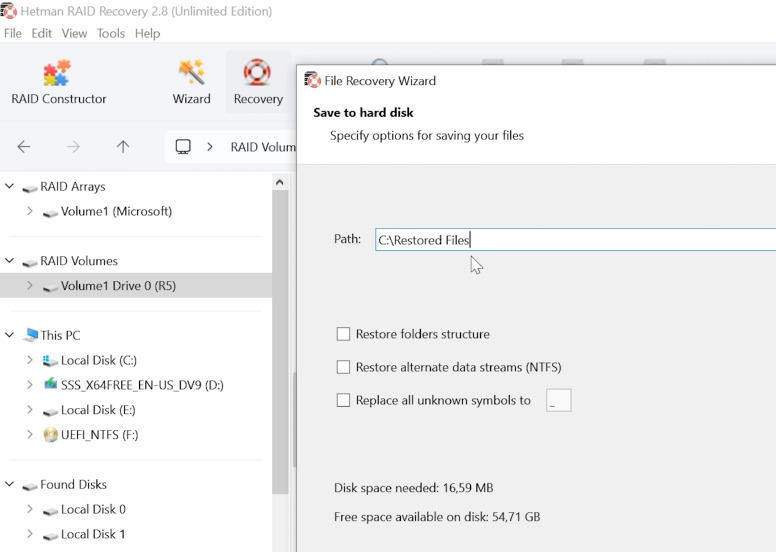Image resolution: width=776 pixels, height=552 pixels.
Task: Collapse the RAID Volumes section
Action: [9, 260]
